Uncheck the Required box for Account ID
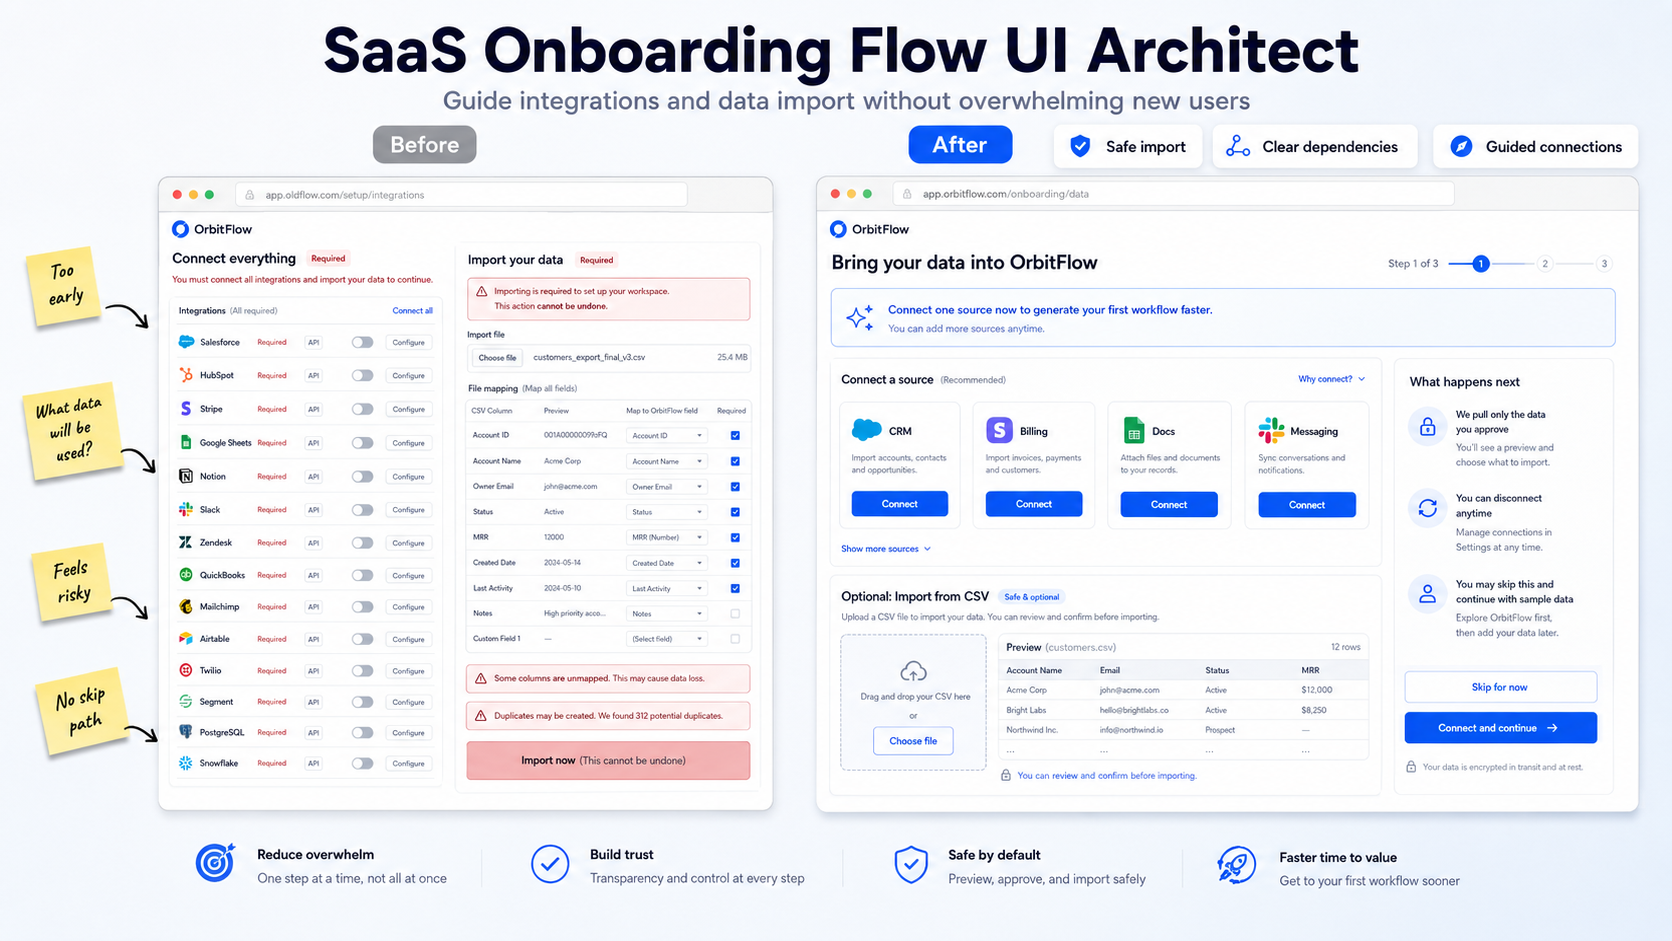The width and height of the screenshot is (1672, 941). point(735,435)
